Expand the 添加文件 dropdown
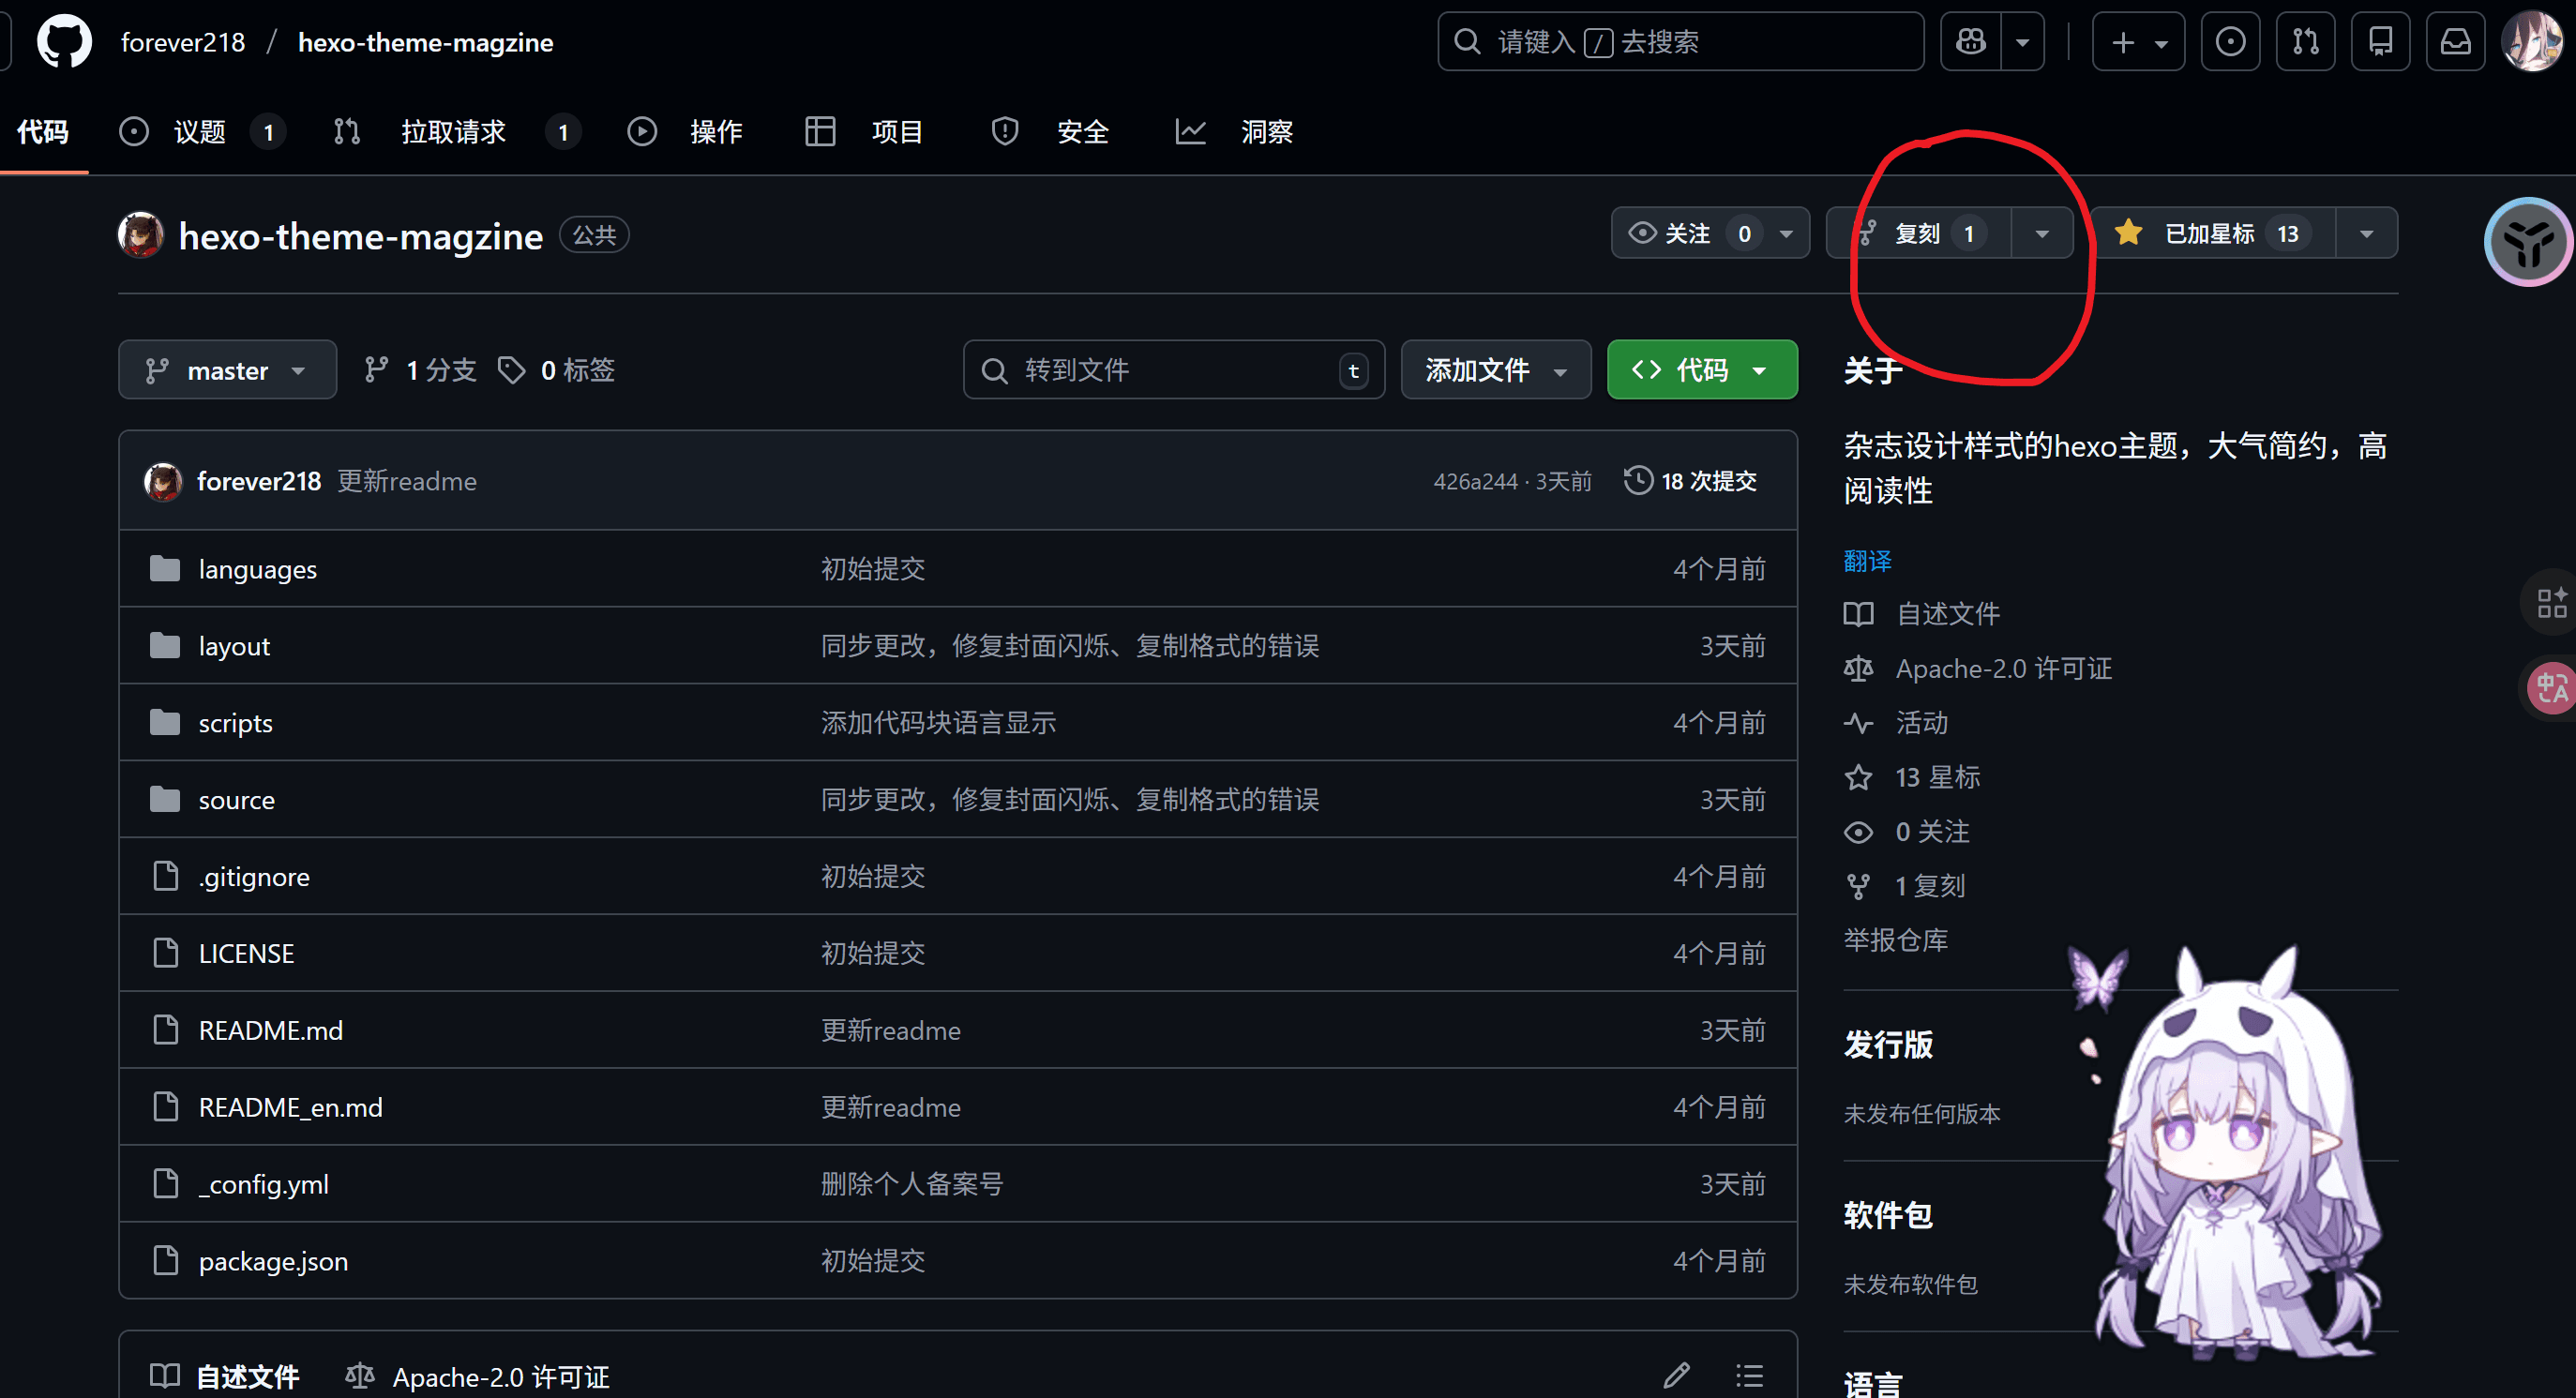The width and height of the screenshot is (2576, 1398). [1495, 371]
